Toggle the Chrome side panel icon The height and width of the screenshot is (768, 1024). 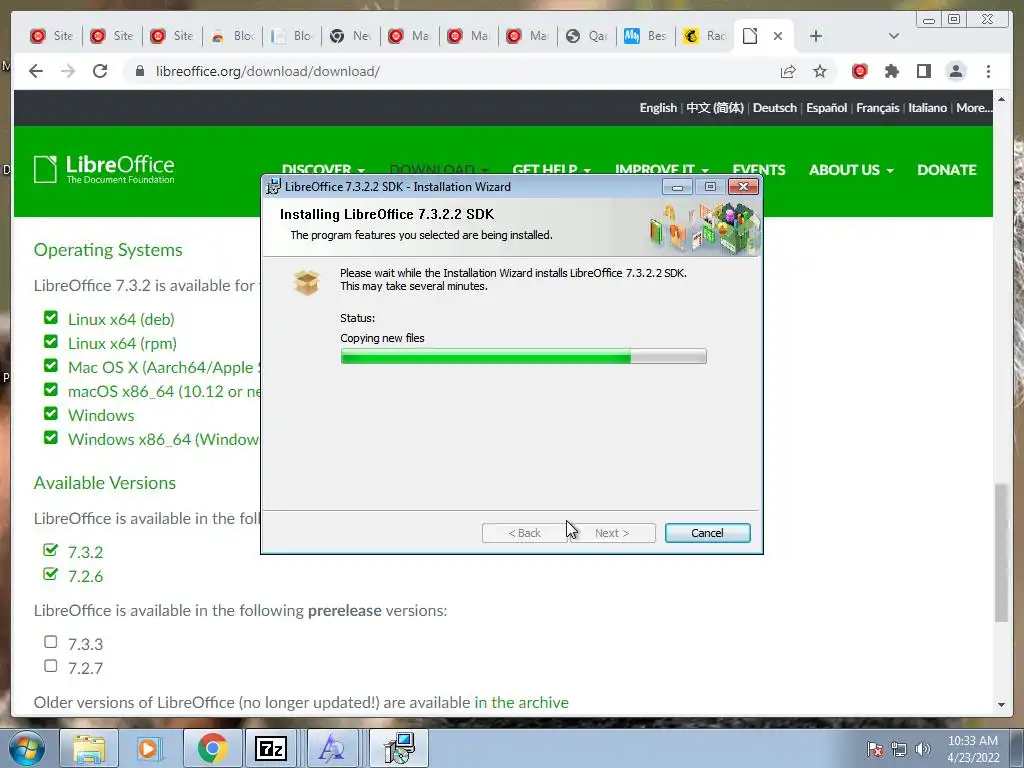pos(923,71)
